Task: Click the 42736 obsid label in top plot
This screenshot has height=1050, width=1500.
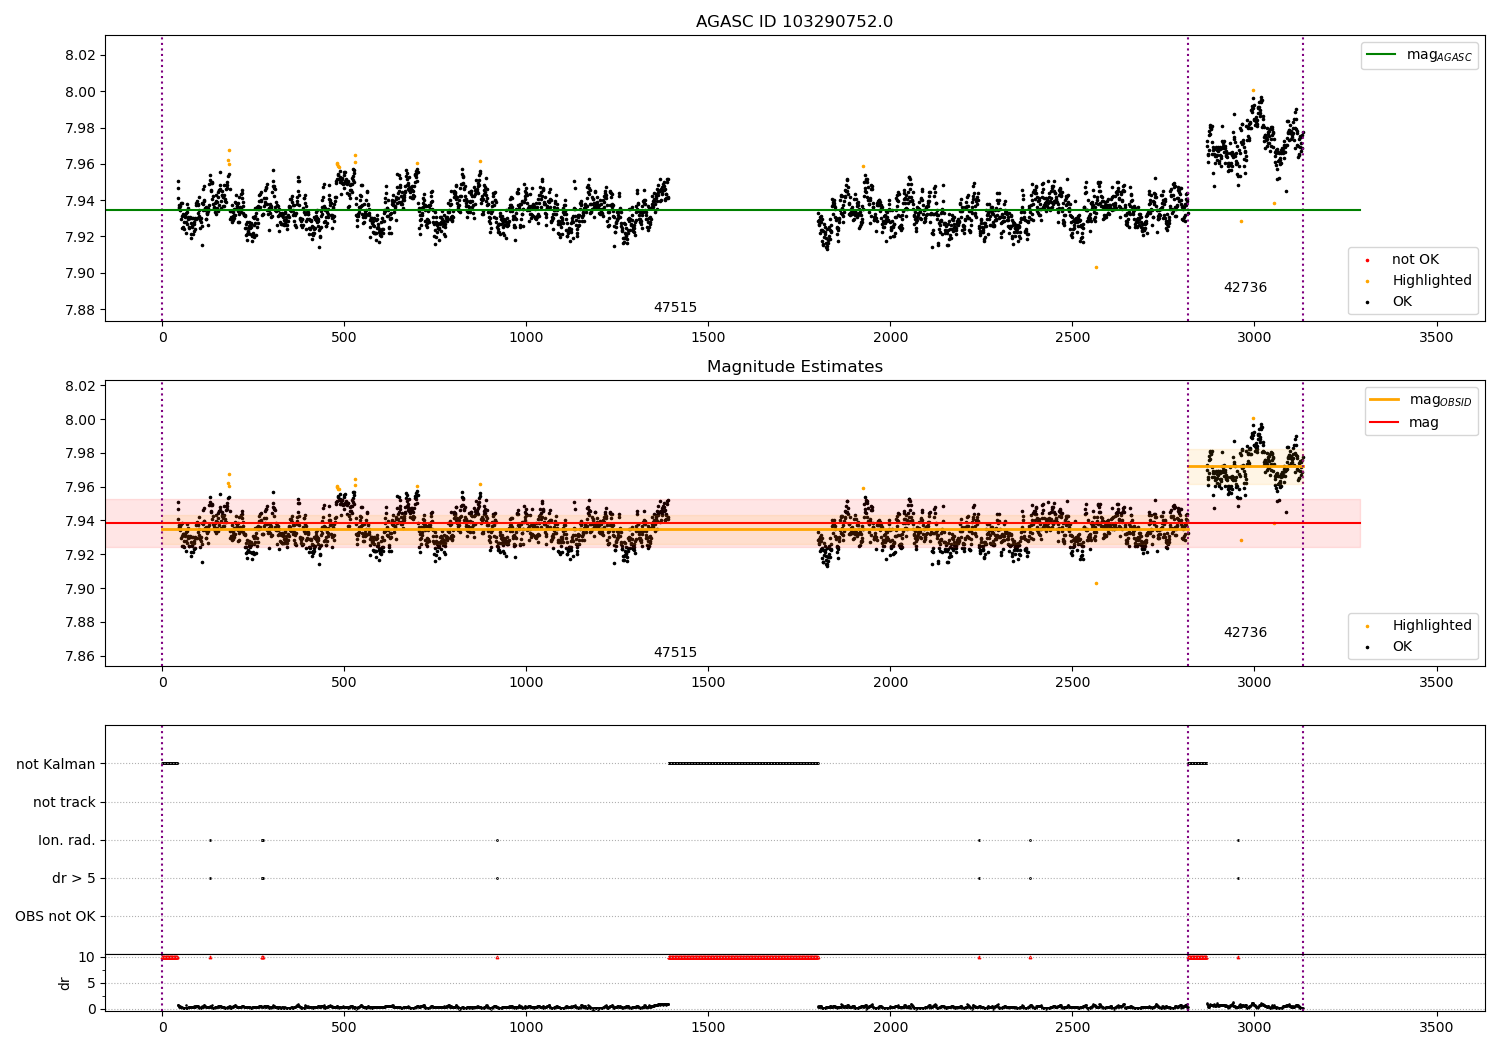Action: point(1245,288)
